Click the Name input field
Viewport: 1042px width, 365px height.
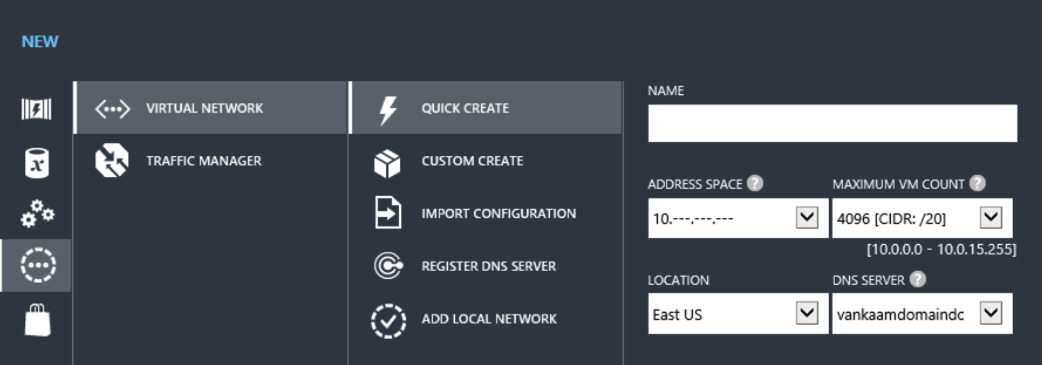832,123
